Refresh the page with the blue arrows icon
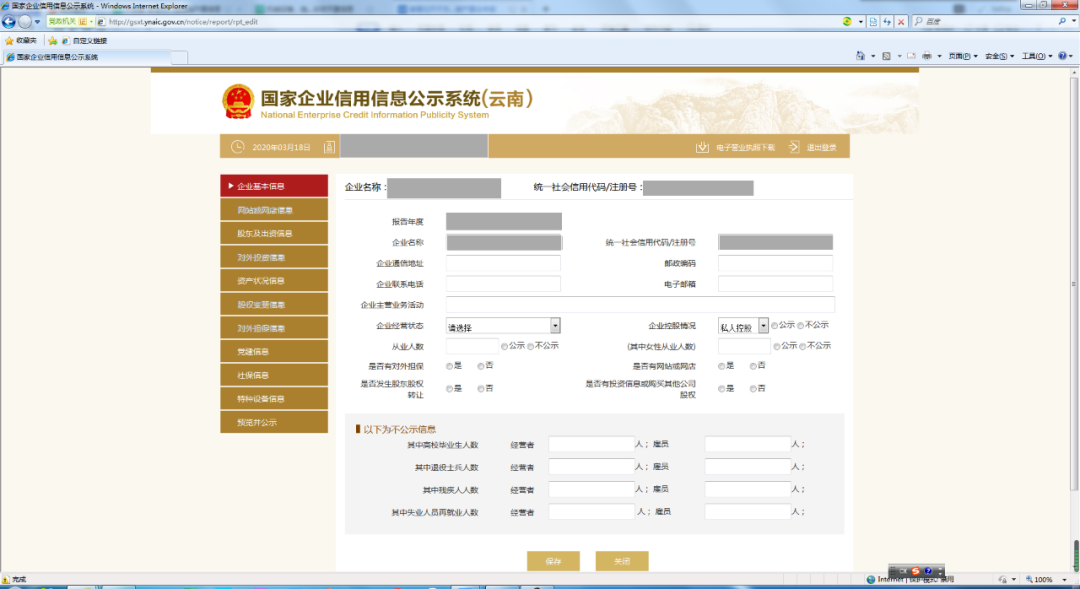The height and width of the screenshot is (589, 1080). pos(887,22)
